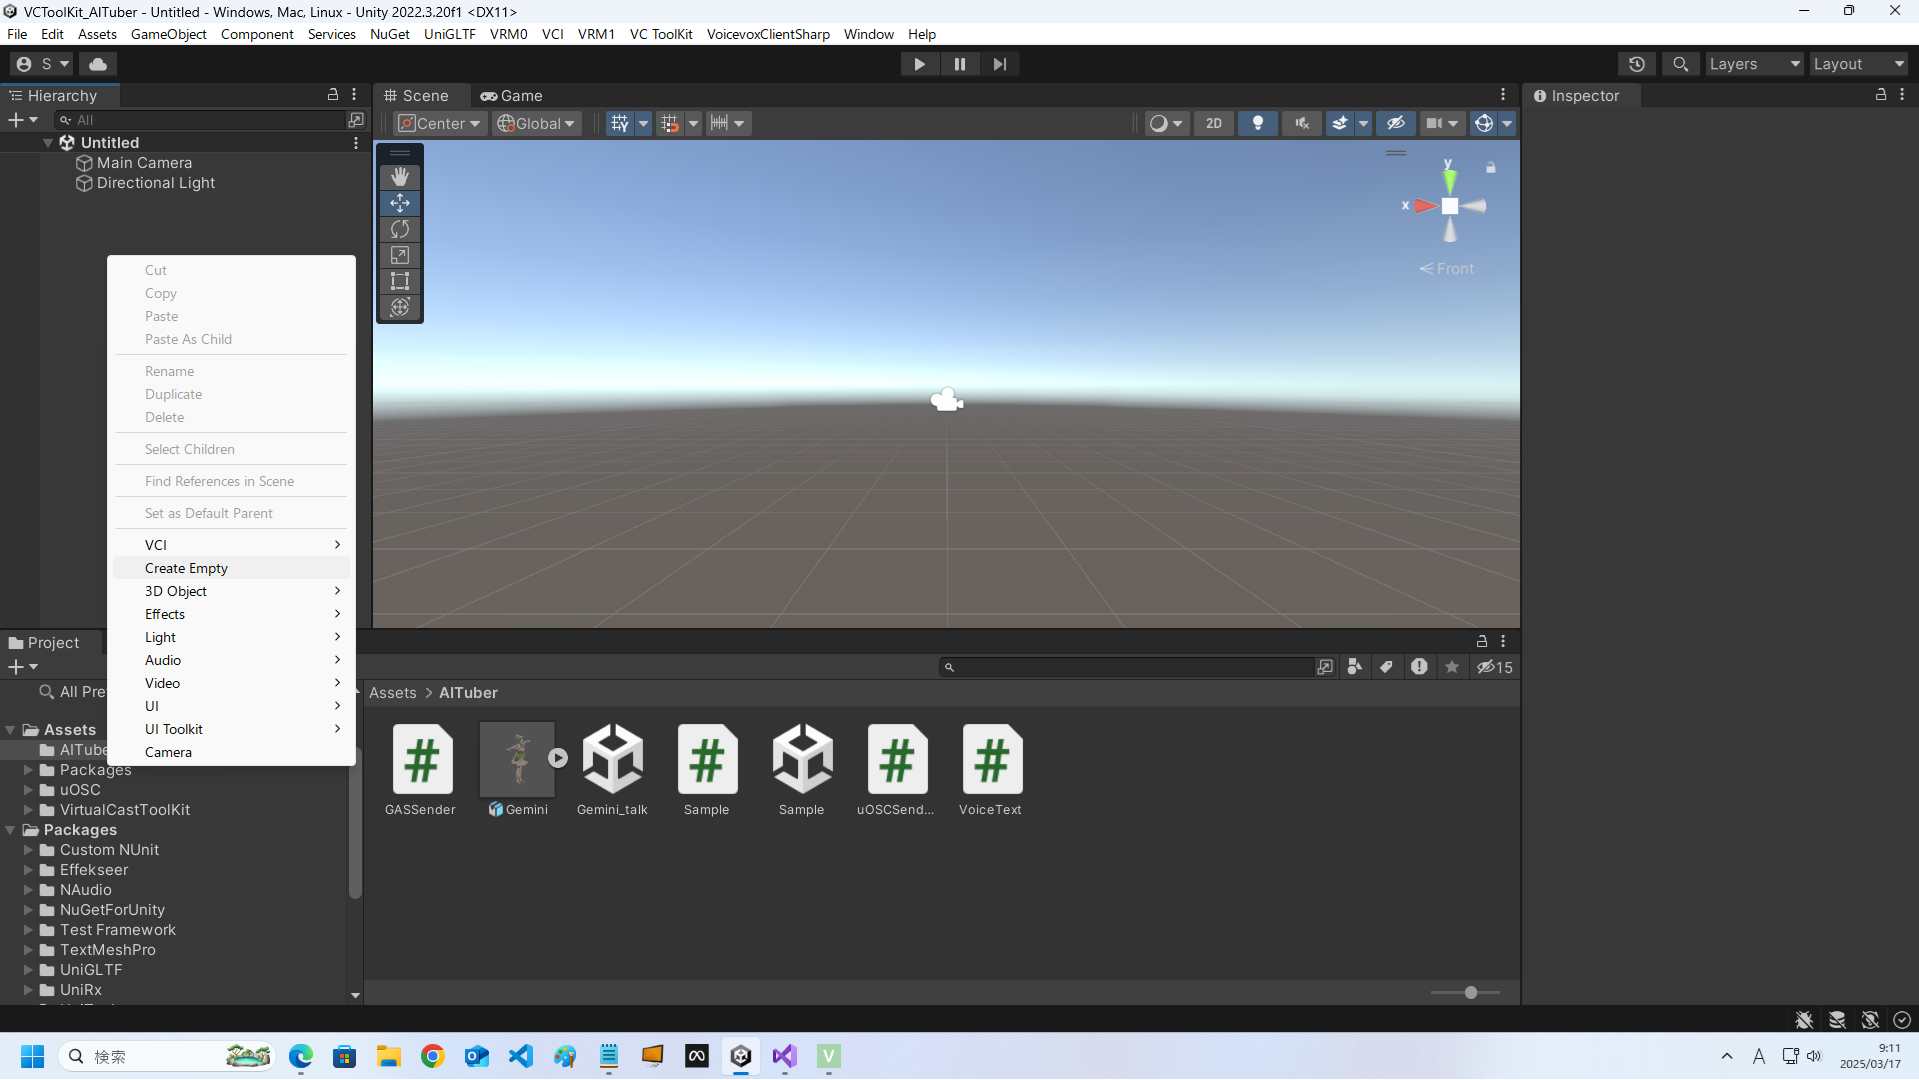Open Google Chrome from taskbar

pos(433,1056)
